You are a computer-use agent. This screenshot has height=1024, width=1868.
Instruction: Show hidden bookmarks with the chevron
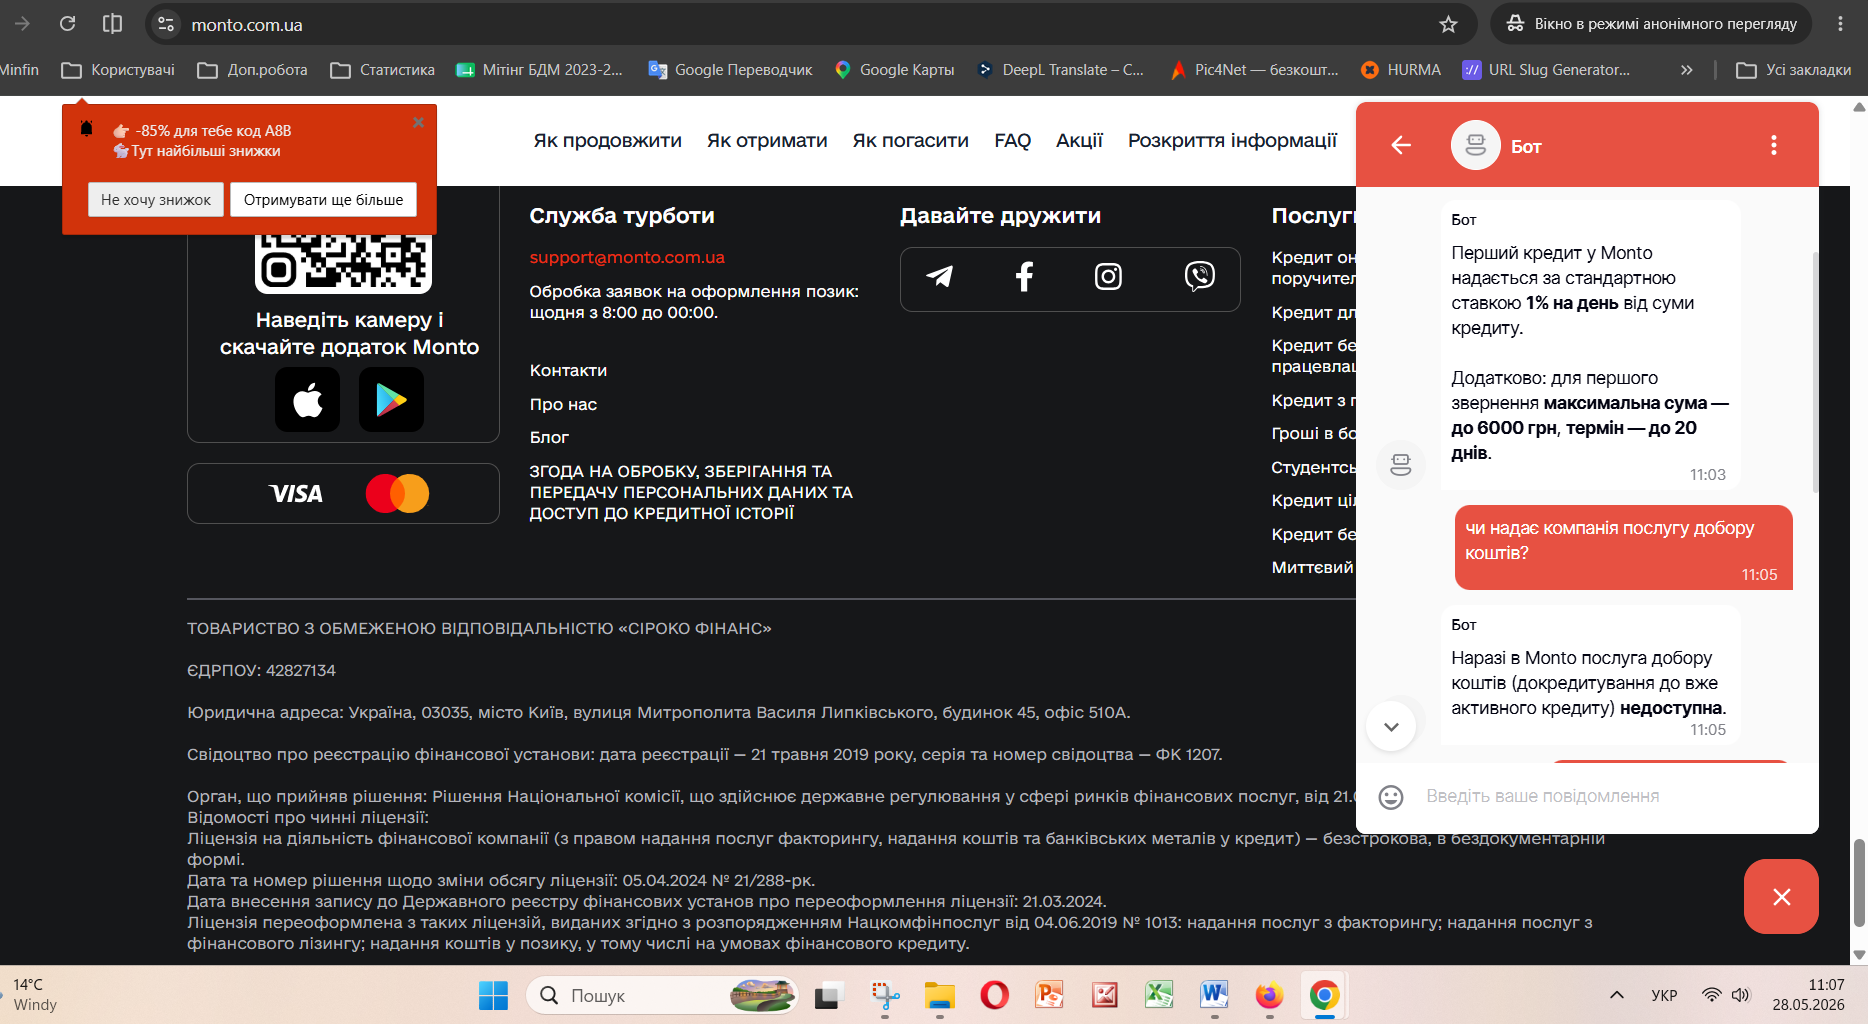[1687, 70]
